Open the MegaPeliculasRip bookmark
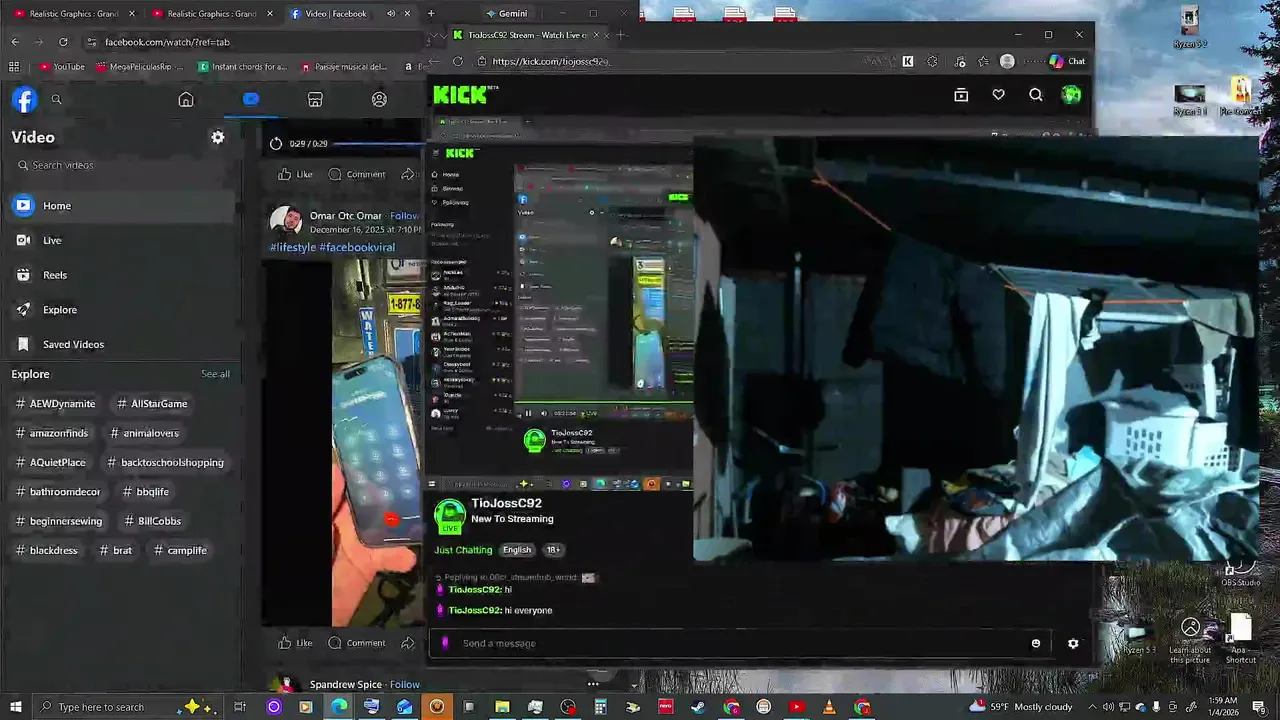 [x=141, y=67]
